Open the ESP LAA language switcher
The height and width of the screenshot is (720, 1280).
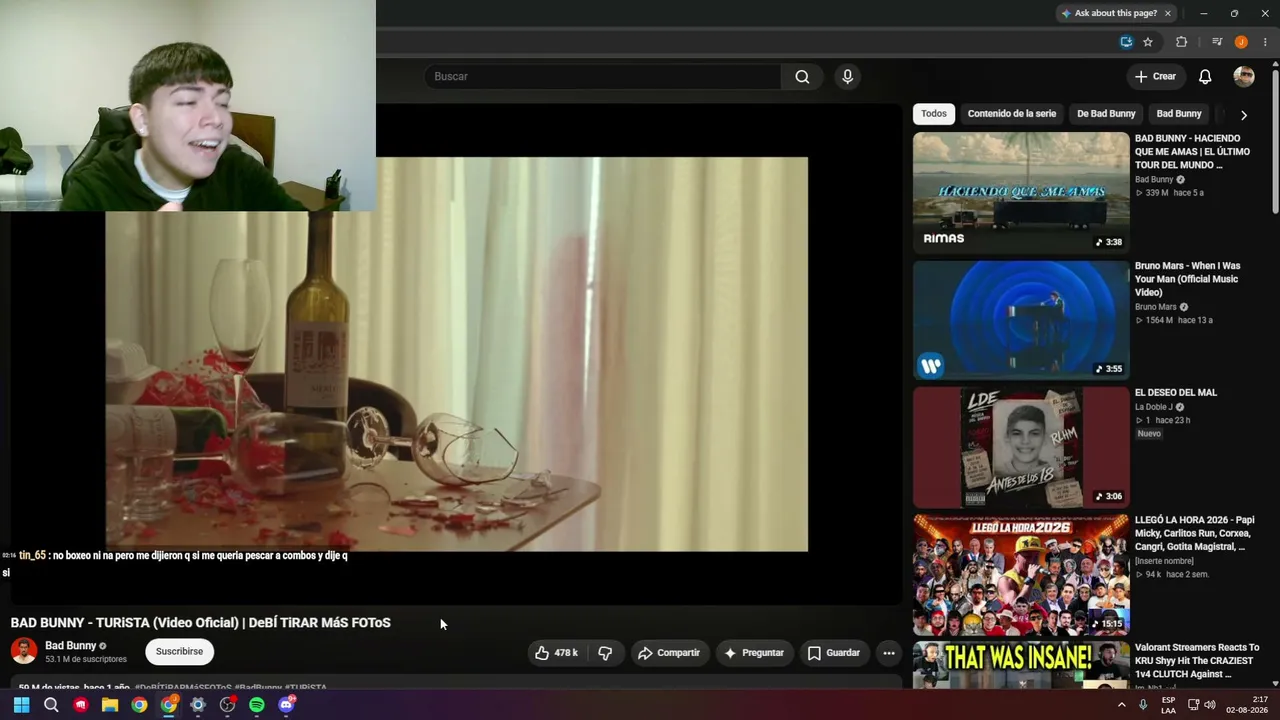coord(1168,705)
